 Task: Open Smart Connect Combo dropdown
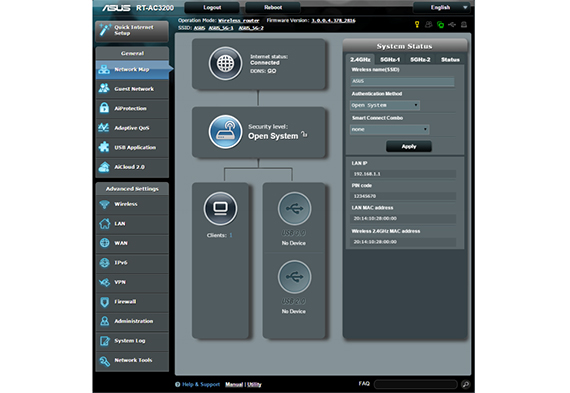389,129
